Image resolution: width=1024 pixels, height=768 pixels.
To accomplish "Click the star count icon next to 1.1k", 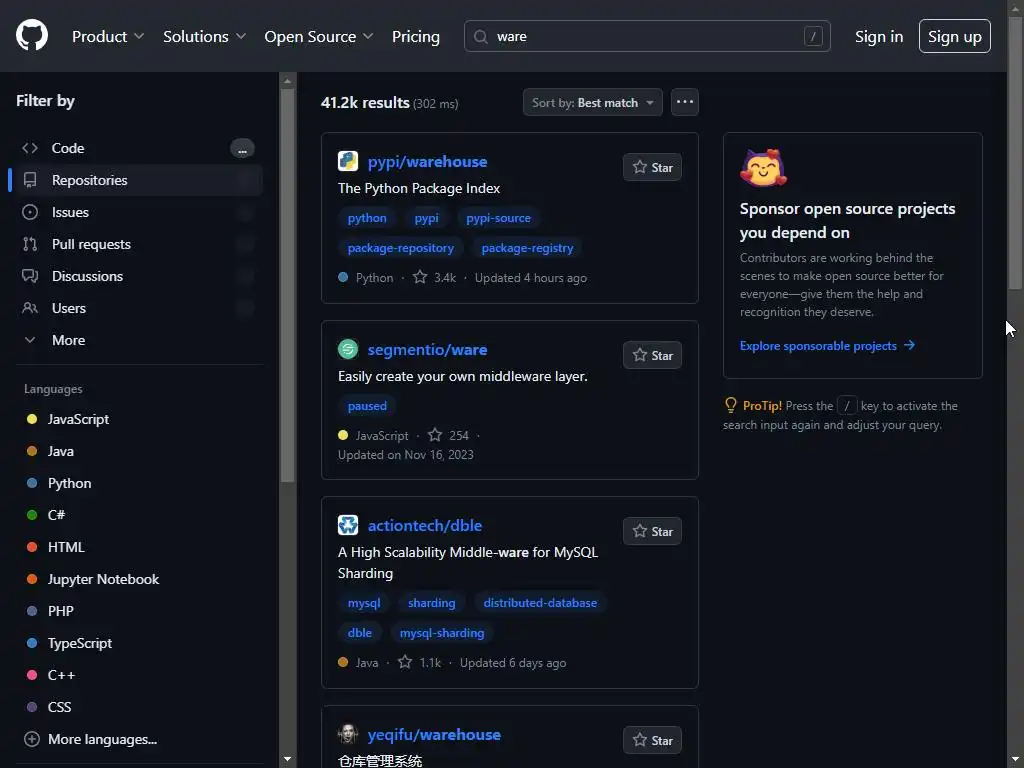I will pos(405,662).
